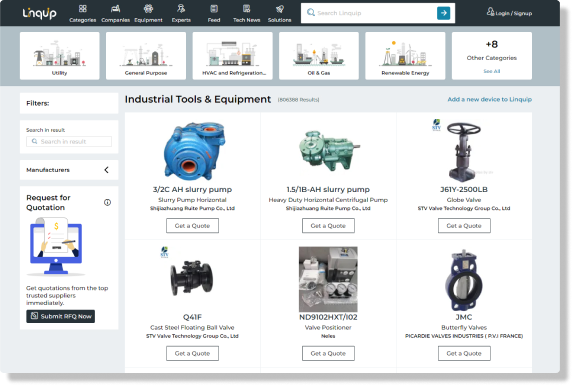Open the ND9102HXT/I02 product title
The width and height of the screenshot is (572, 385).
click(328, 317)
